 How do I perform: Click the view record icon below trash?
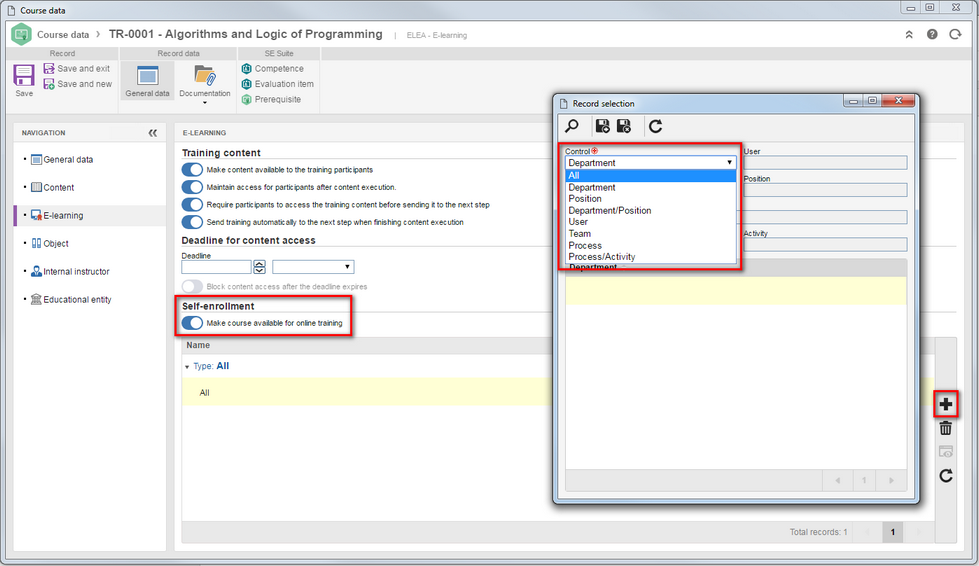tap(946, 452)
